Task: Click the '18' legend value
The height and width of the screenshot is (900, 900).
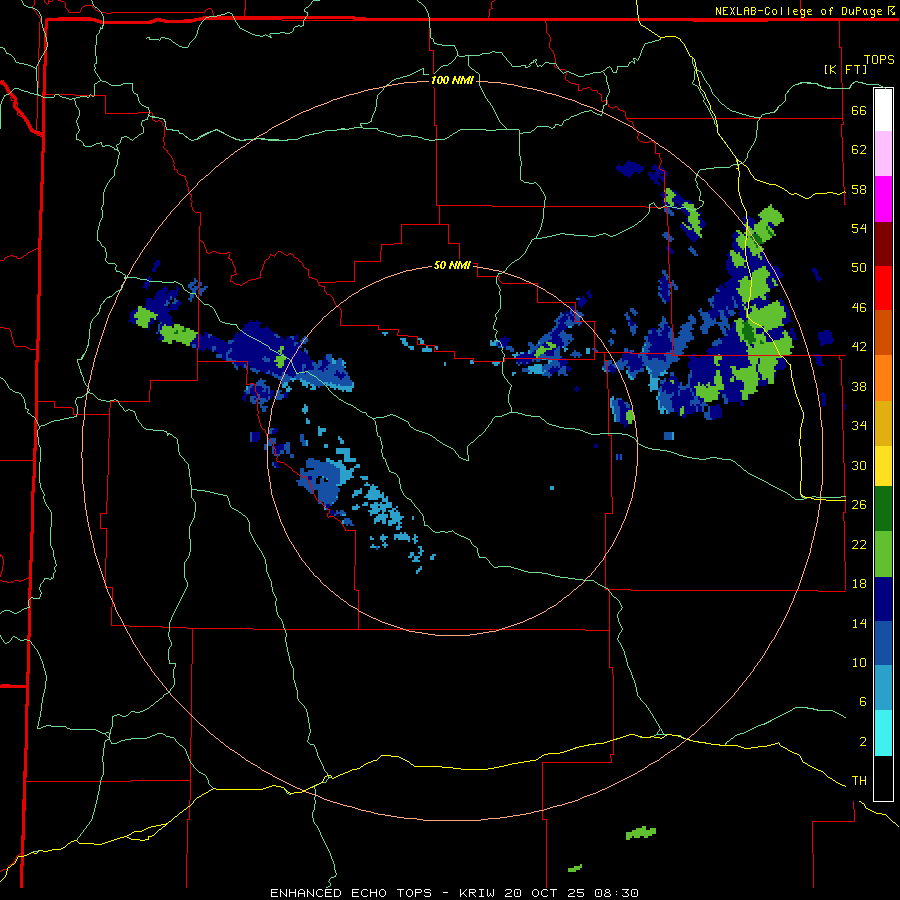Action: (859, 584)
